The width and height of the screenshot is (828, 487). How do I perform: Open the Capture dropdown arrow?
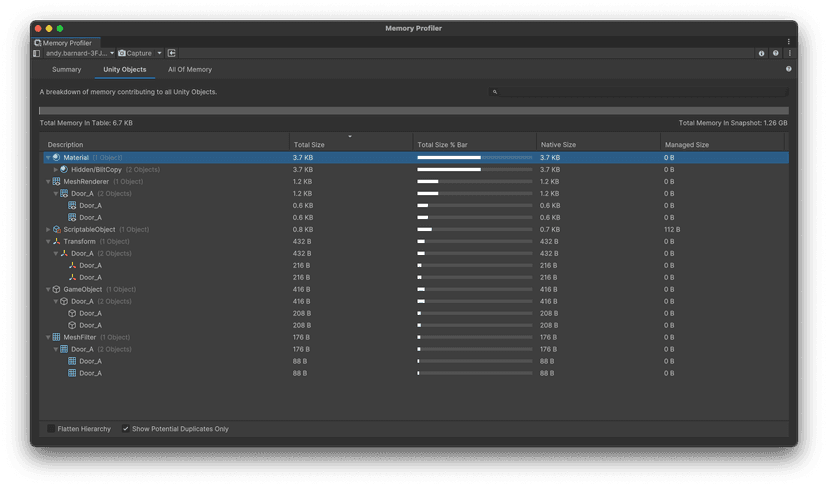click(159, 53)
